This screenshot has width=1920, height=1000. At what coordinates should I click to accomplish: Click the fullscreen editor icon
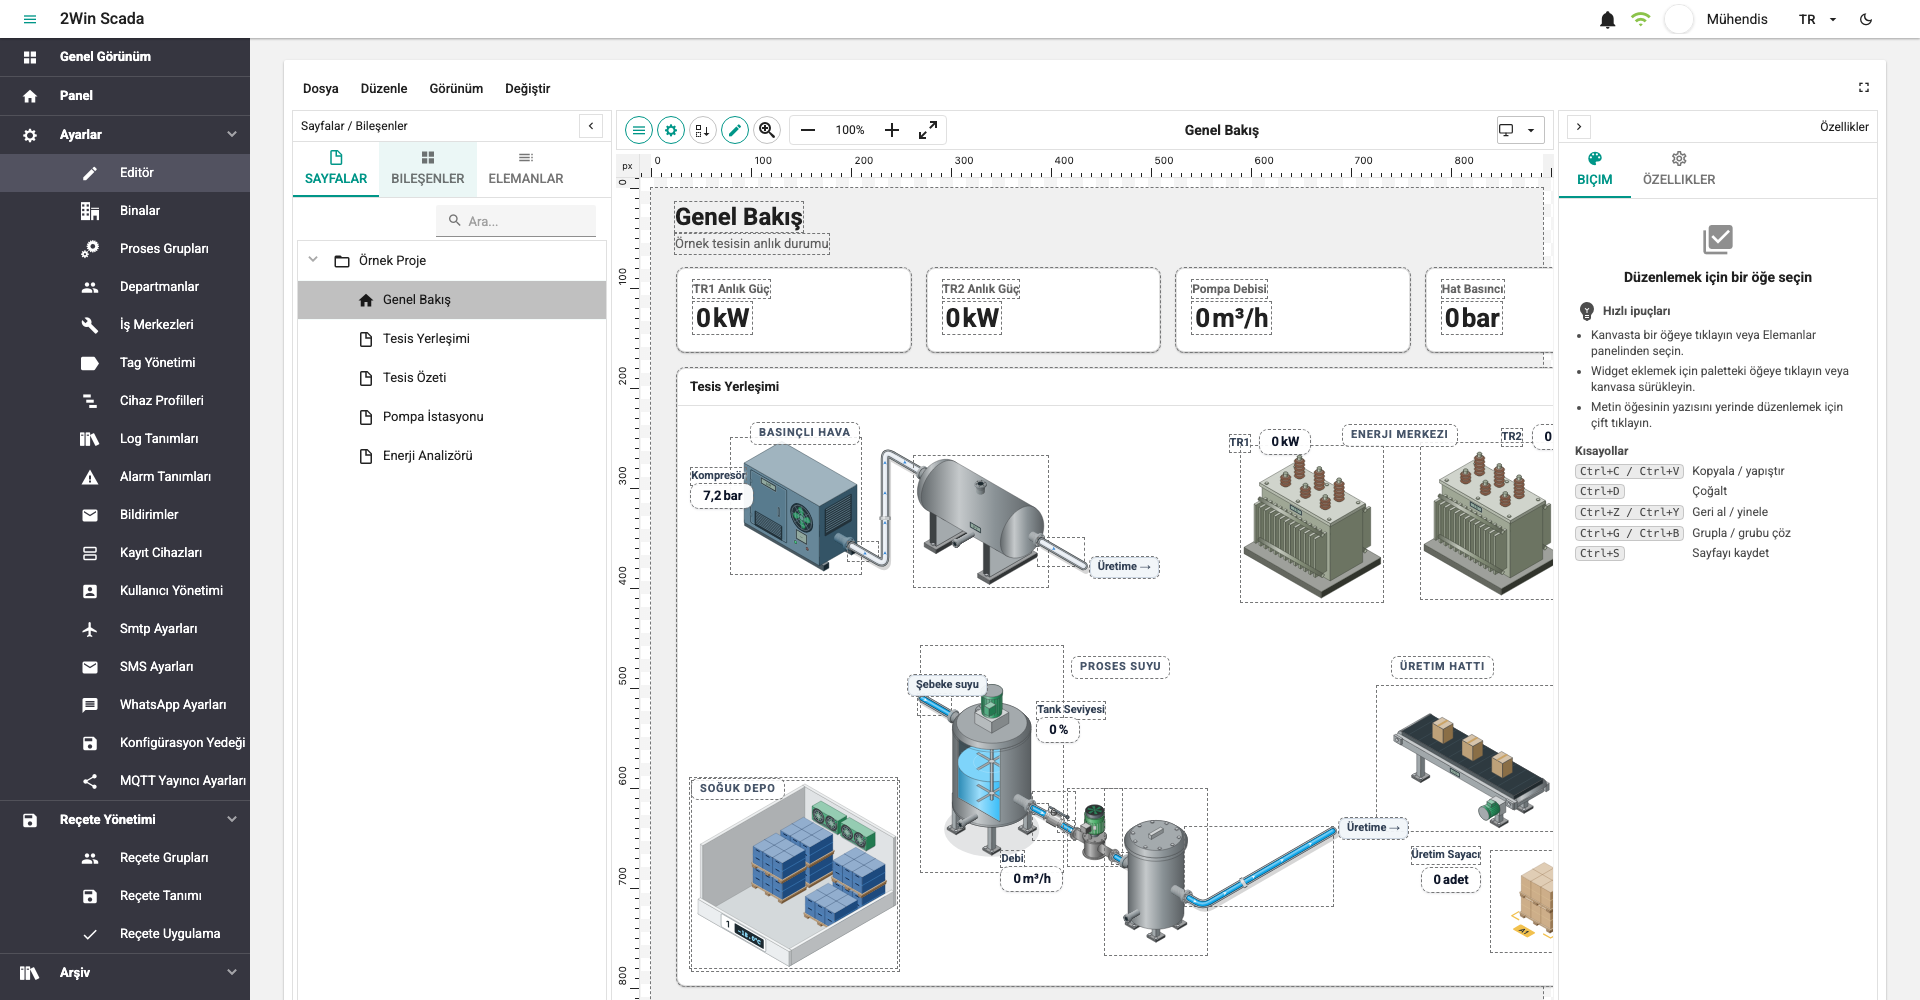tap(1864, 87)
